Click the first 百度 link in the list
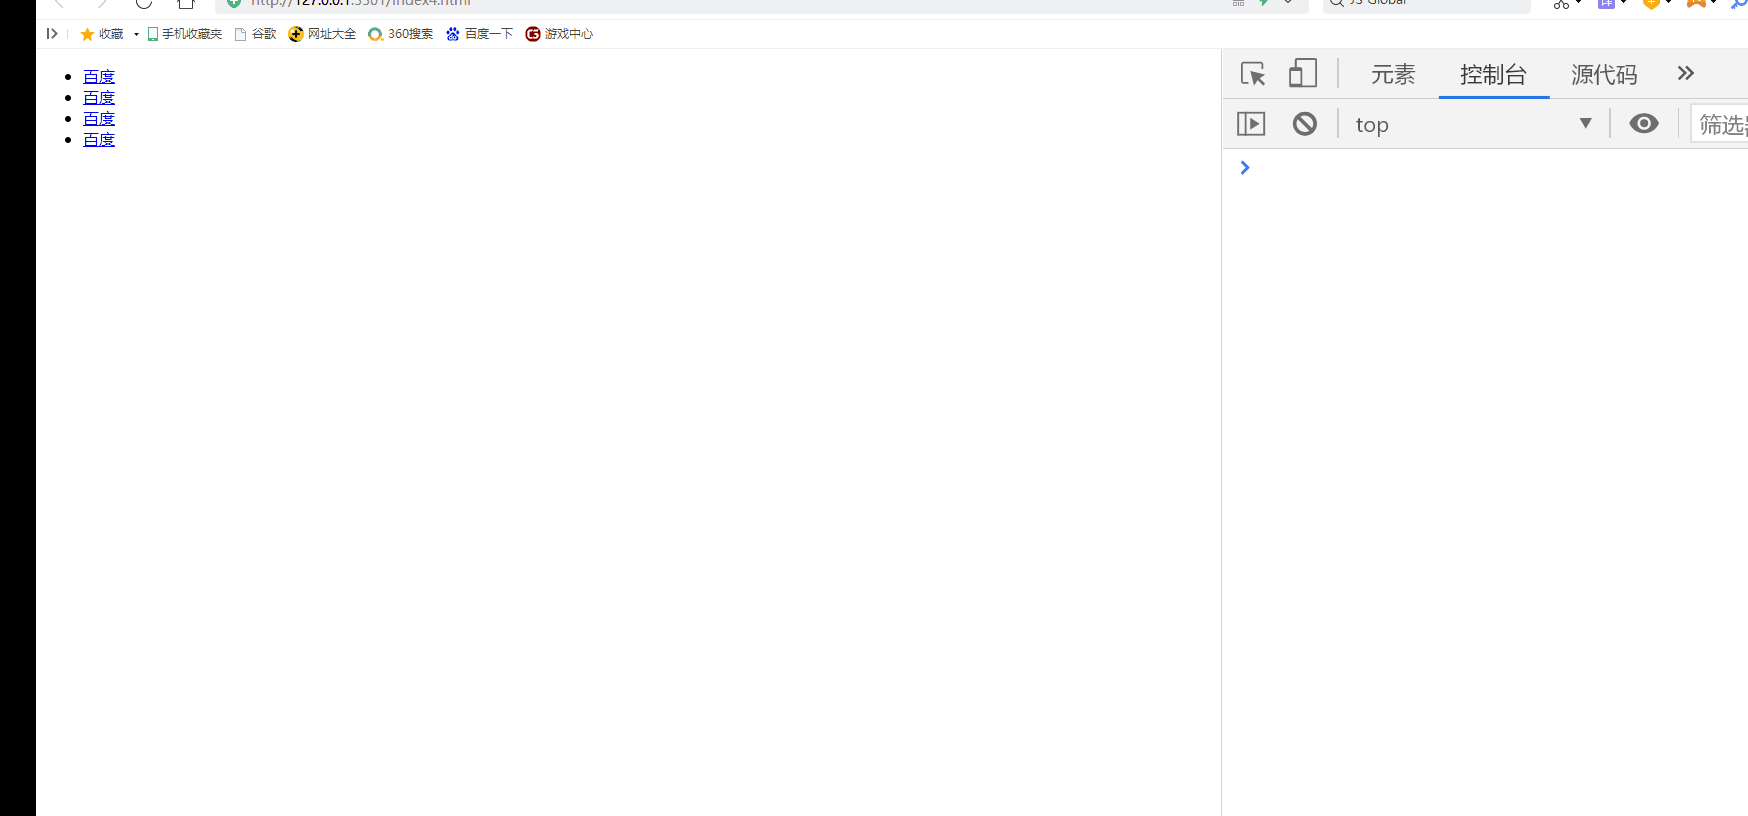 click(x=99, y=77)
